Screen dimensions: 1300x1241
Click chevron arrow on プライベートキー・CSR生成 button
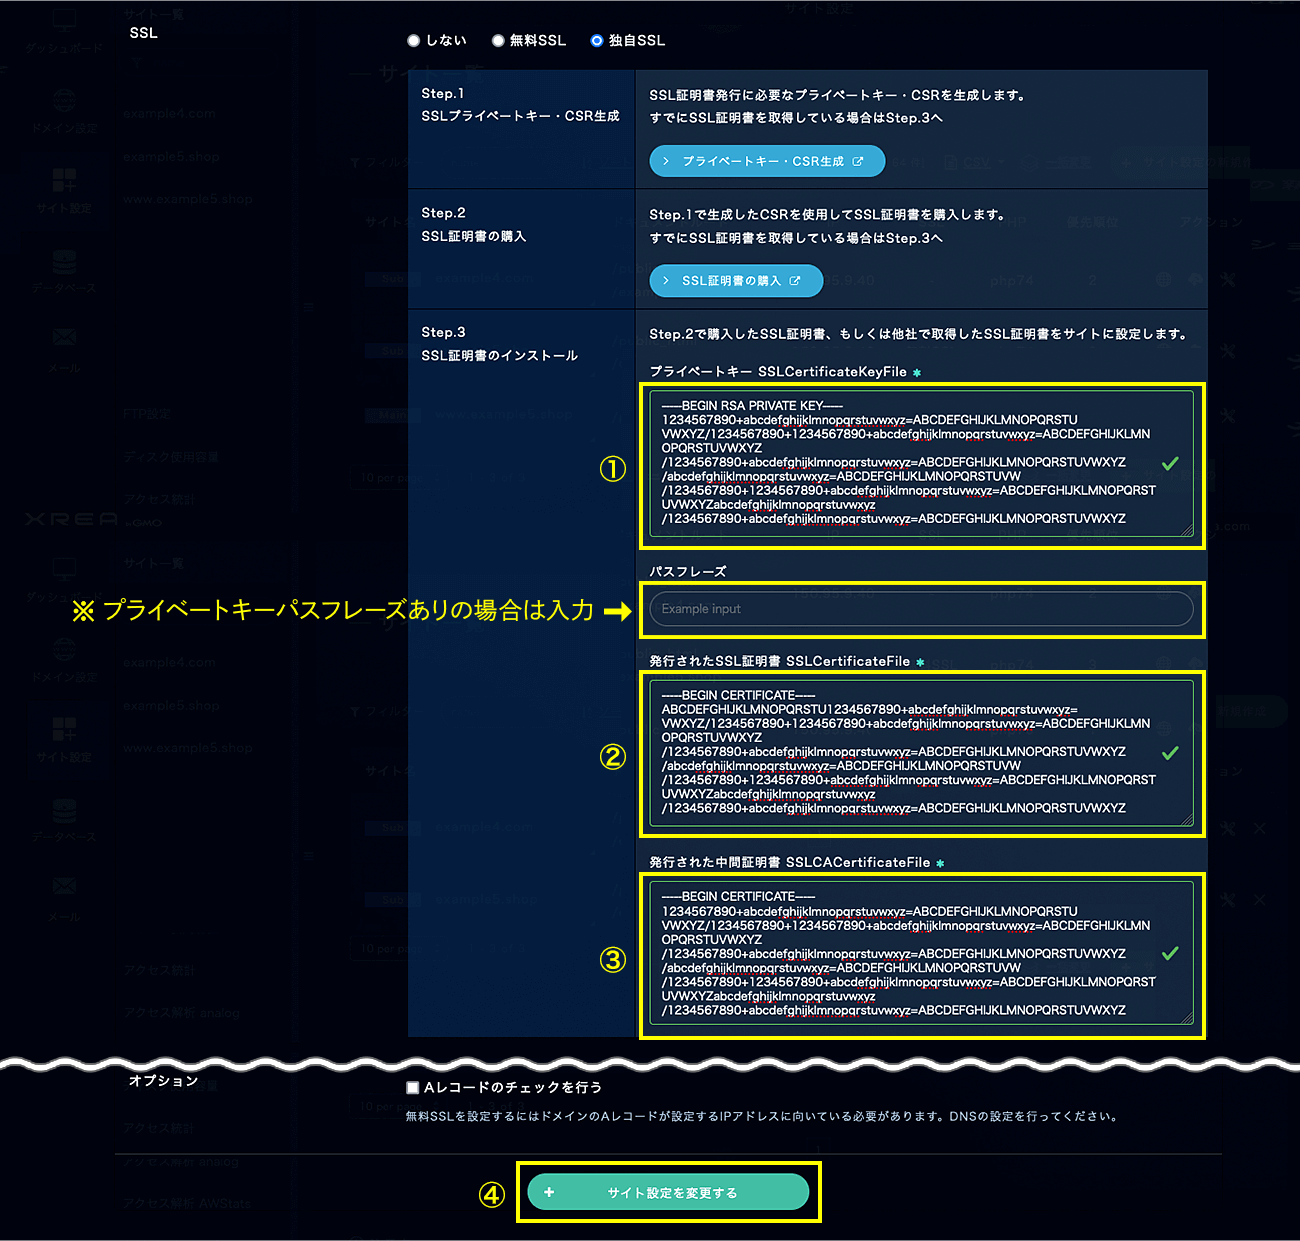point(666,161)
